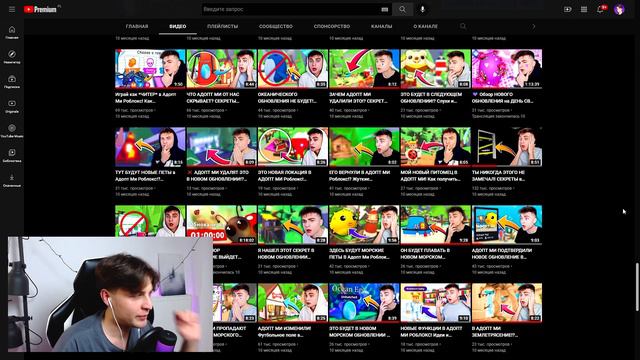Open thumbnail of 'АДОПТ МИ ПОДТВЕРДИЛИ НОВОЕ ОБНОВЛЕНИЕ' video

tap(507, 224)
